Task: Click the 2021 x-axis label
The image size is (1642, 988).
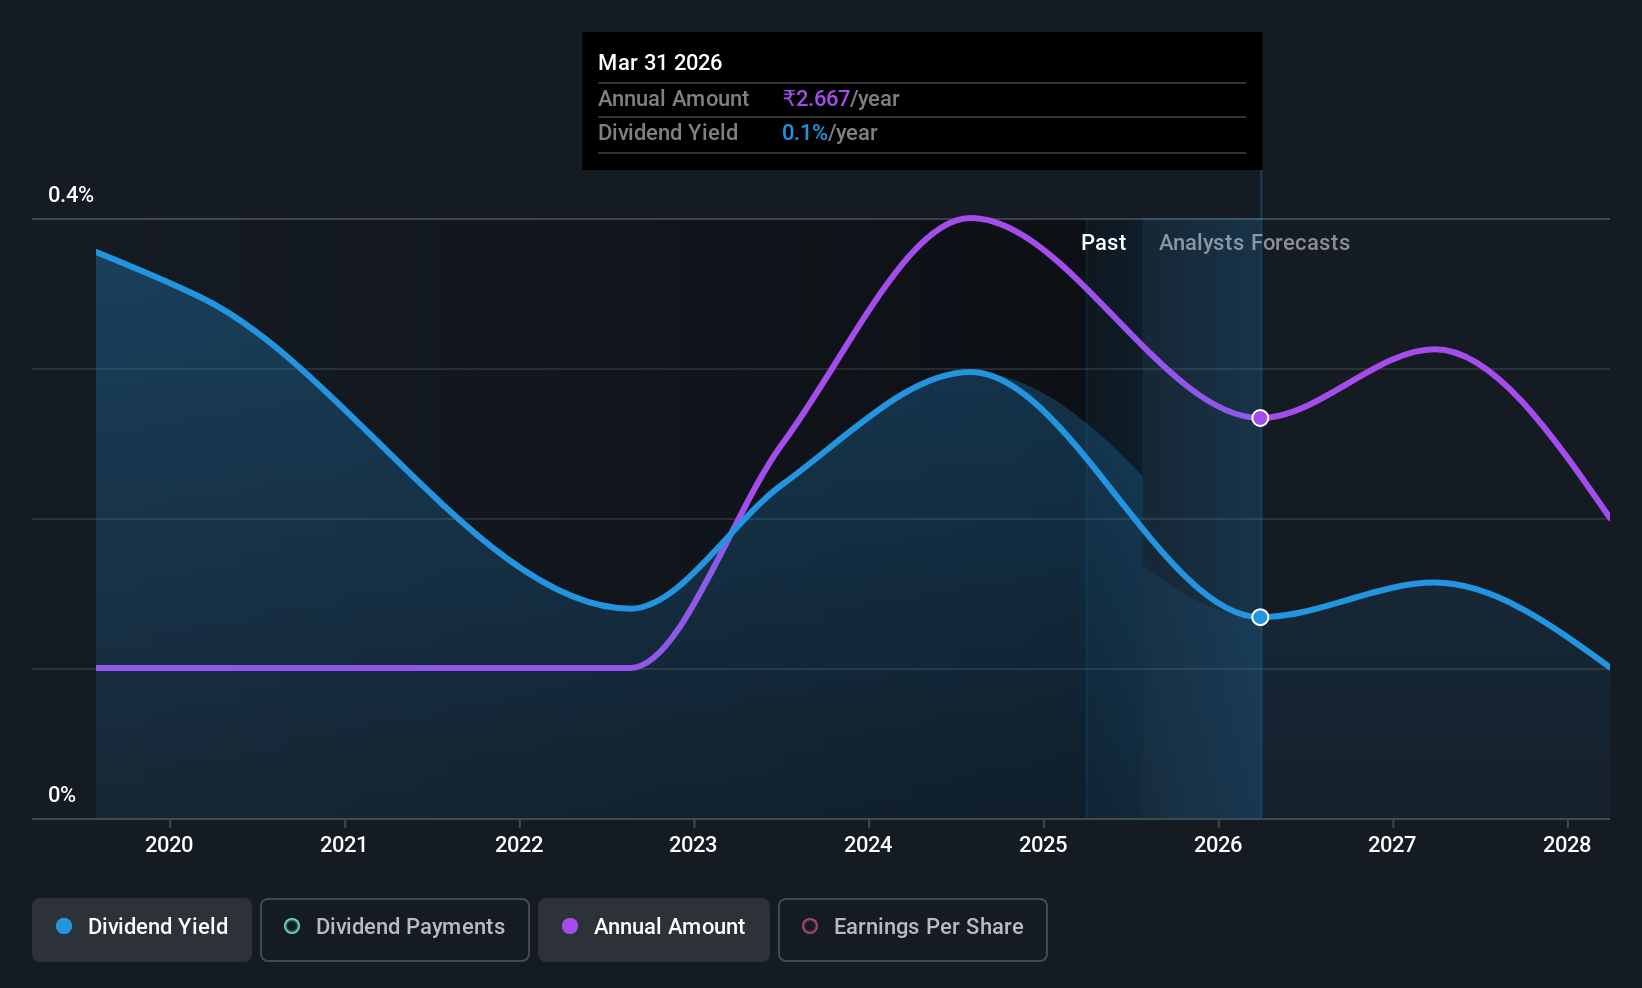Action: [x=344, y=845]
